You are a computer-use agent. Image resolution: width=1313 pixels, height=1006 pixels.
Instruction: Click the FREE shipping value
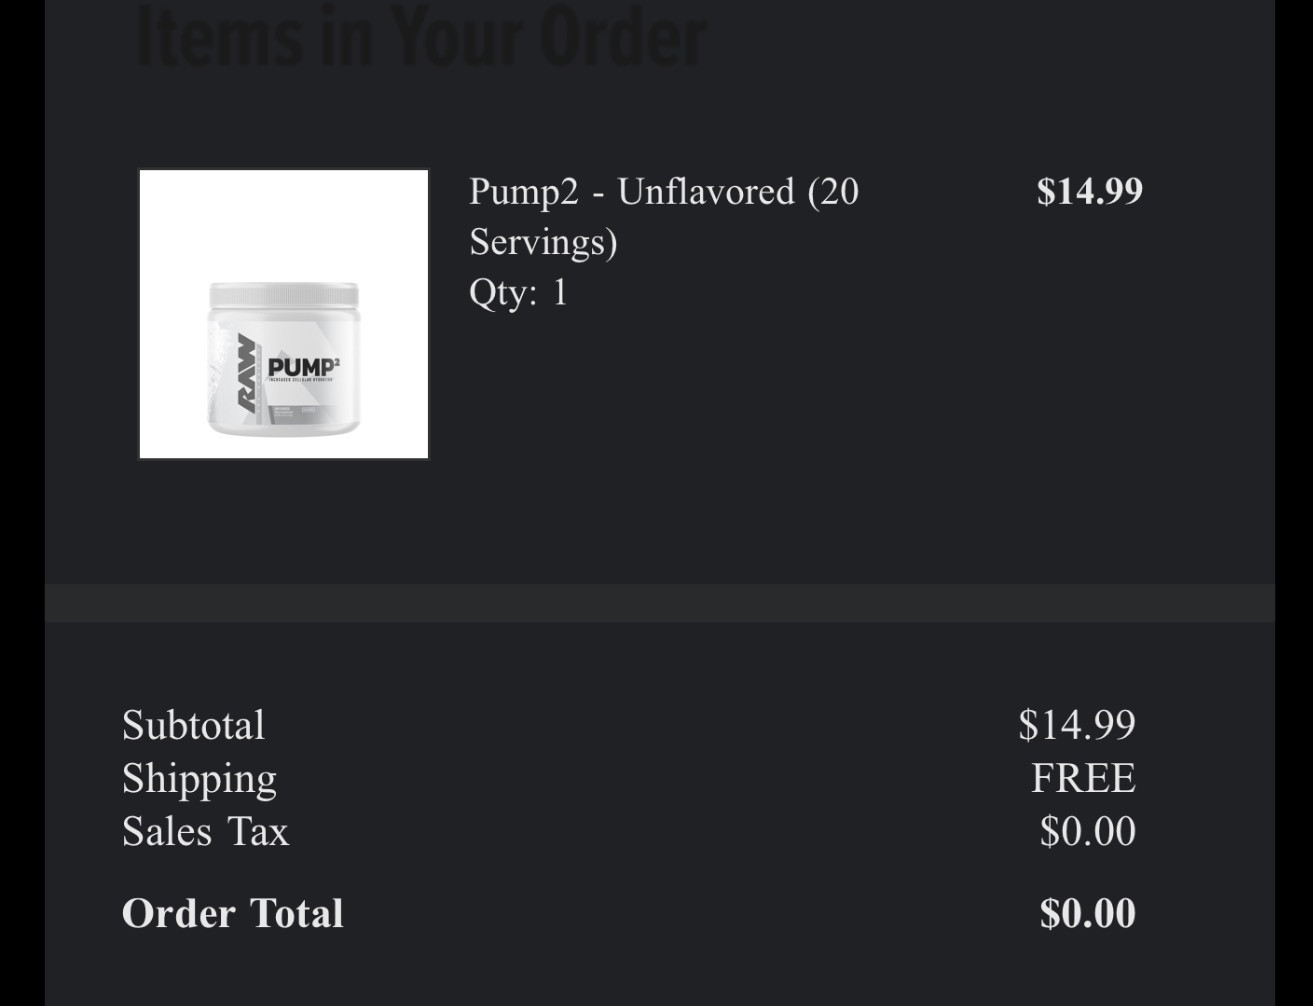[x=1083, y=778]
